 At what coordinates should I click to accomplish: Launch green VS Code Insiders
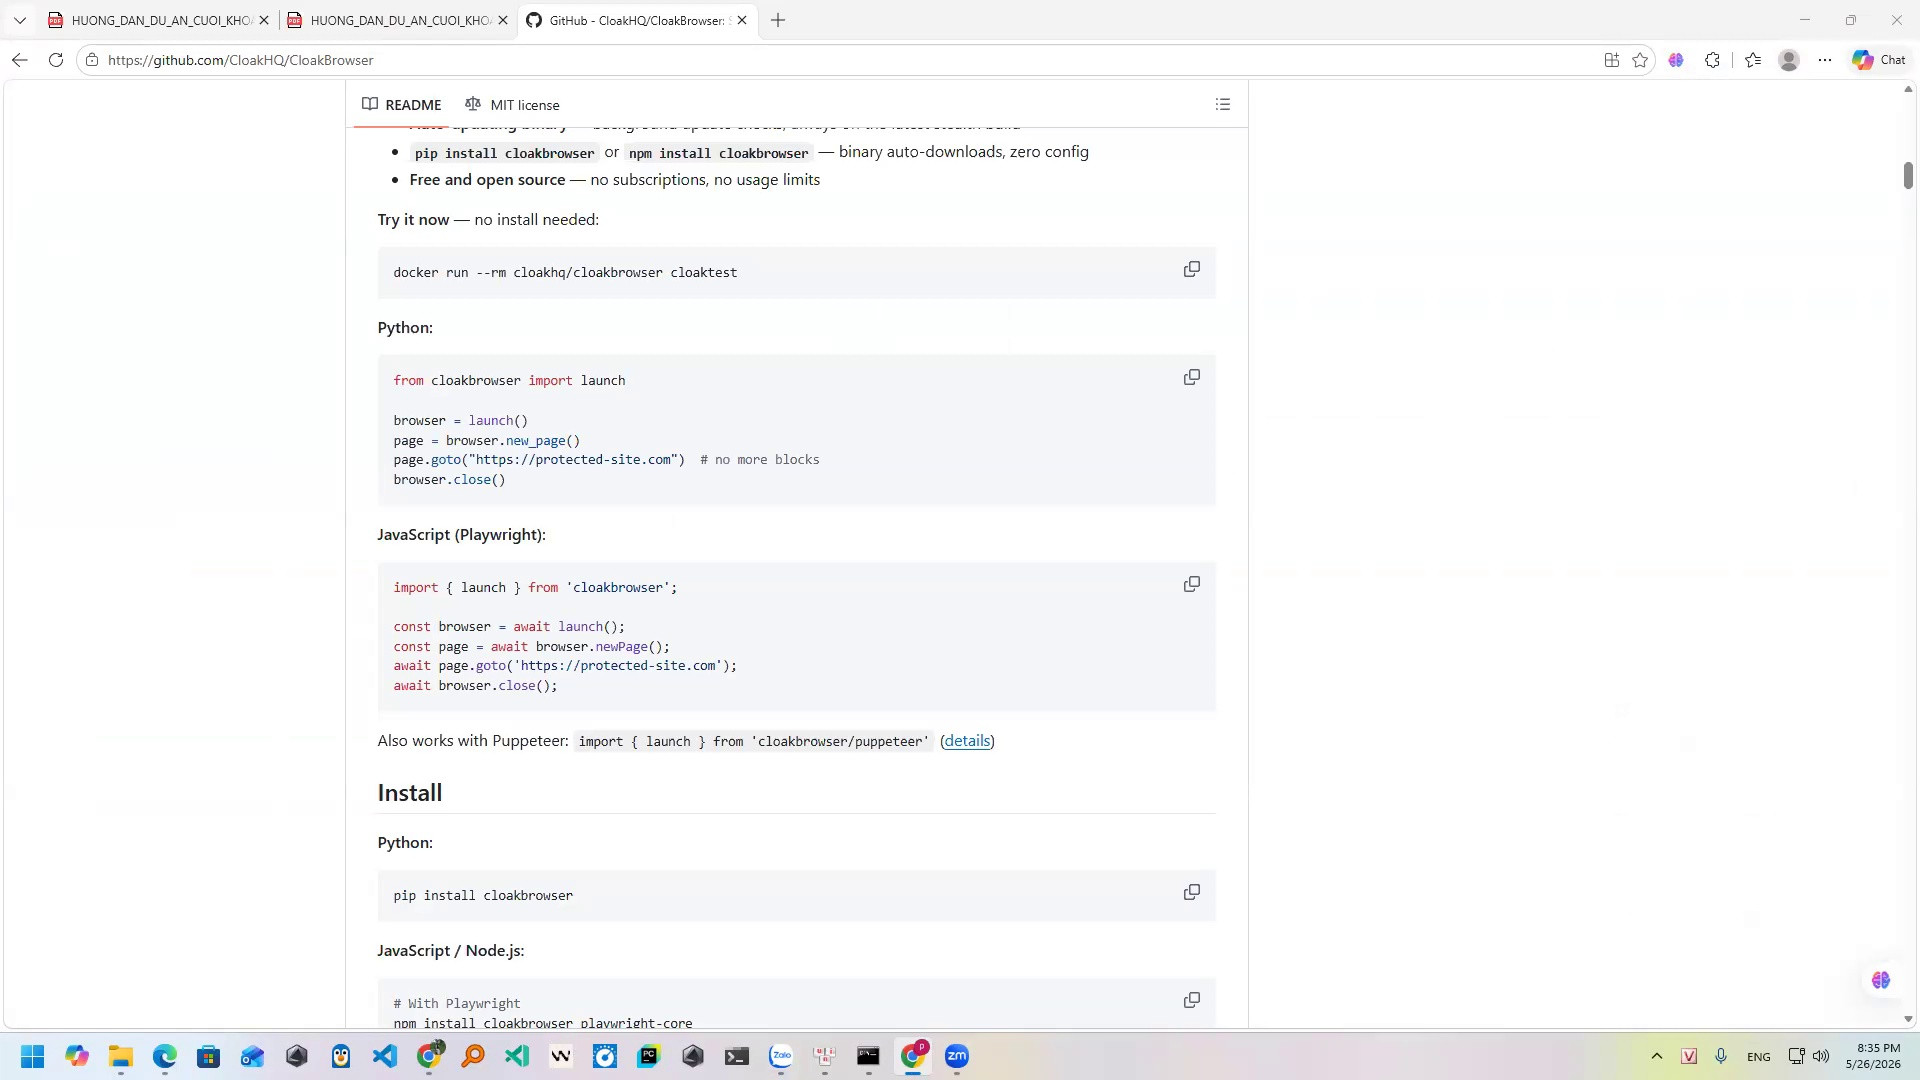coord(517,1056)
